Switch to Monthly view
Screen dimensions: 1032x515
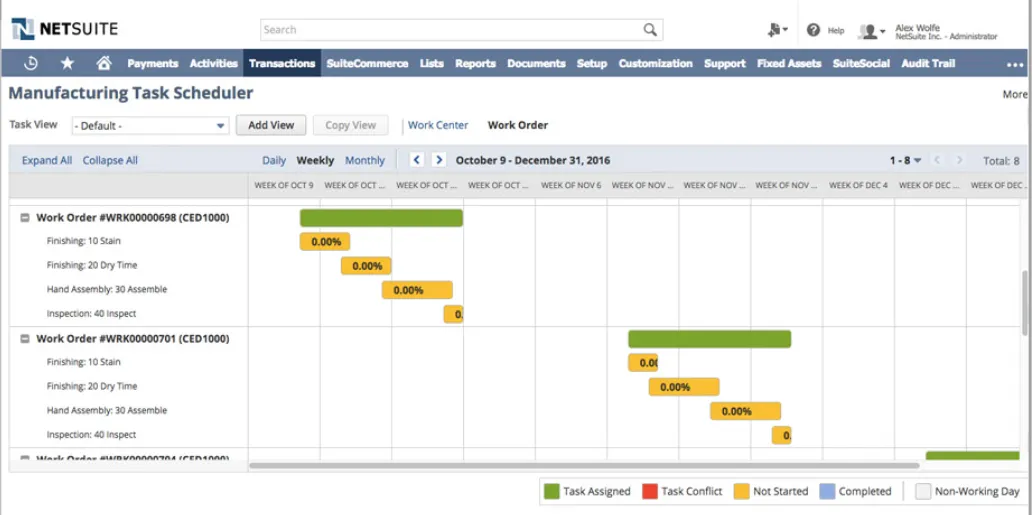pos(365,160)
